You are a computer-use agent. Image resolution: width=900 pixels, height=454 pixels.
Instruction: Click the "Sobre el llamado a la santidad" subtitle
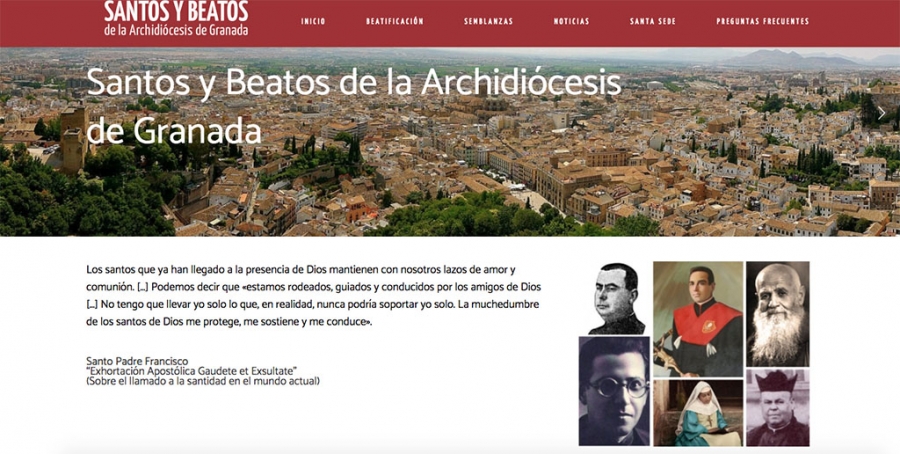203,381
